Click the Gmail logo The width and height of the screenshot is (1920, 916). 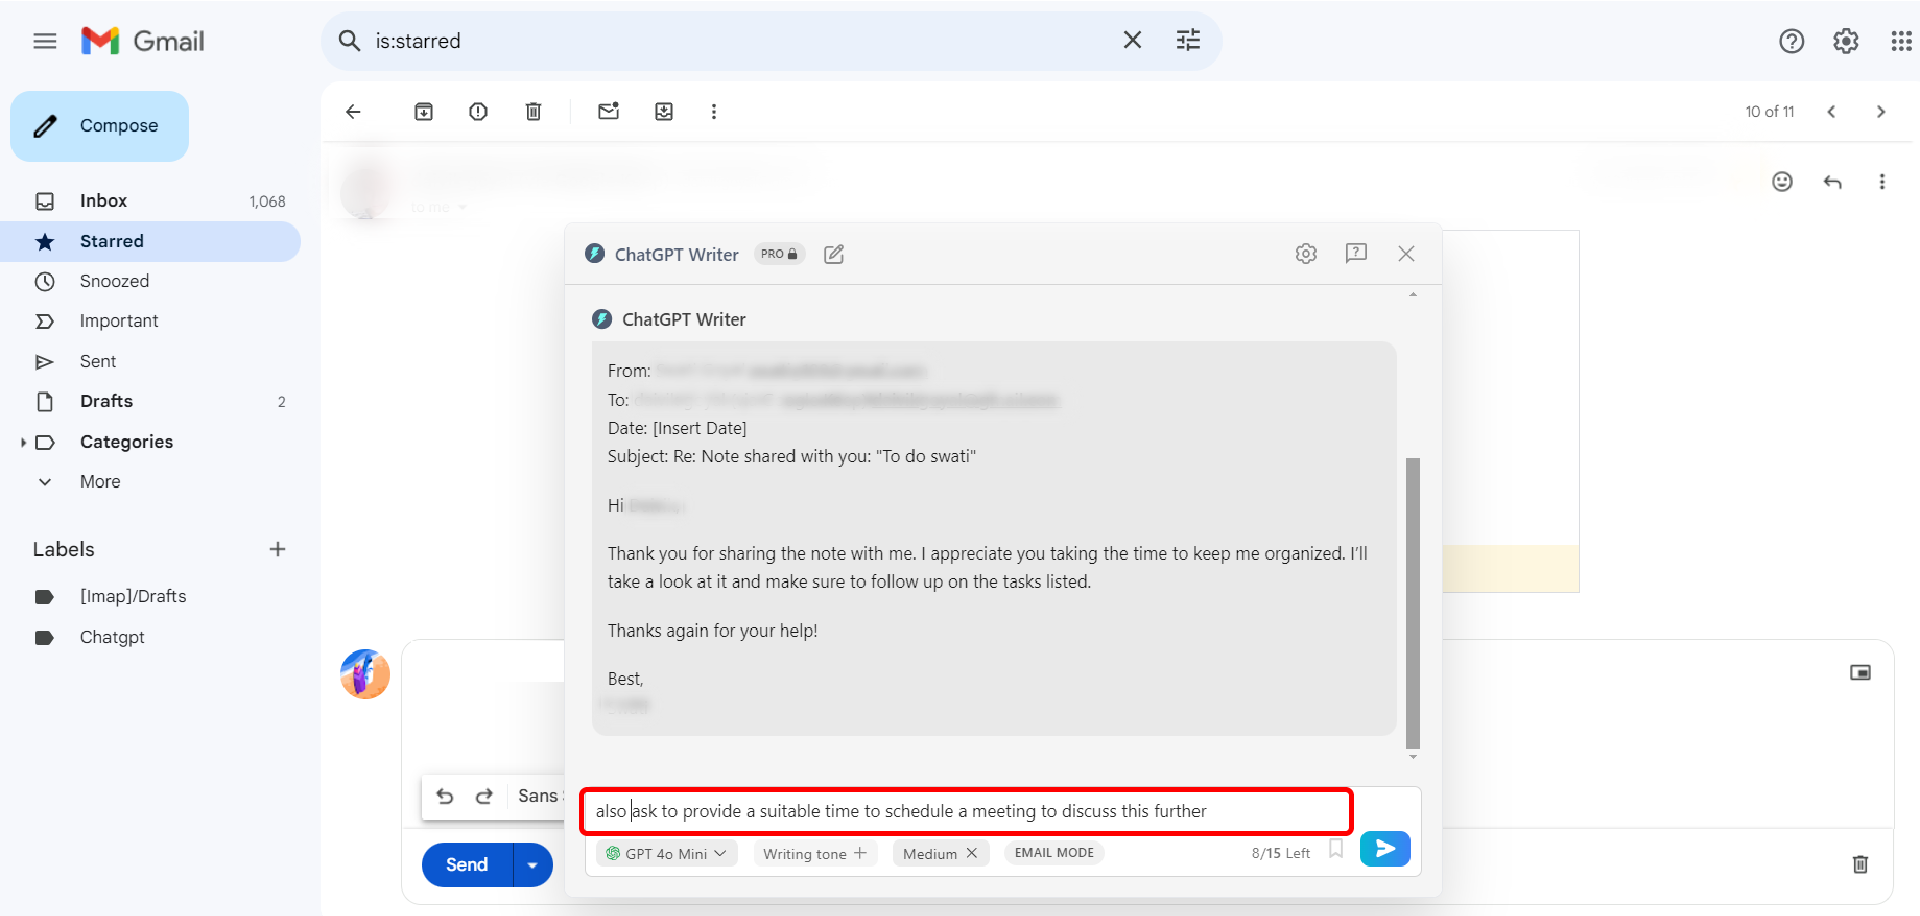tap(143, 41)
